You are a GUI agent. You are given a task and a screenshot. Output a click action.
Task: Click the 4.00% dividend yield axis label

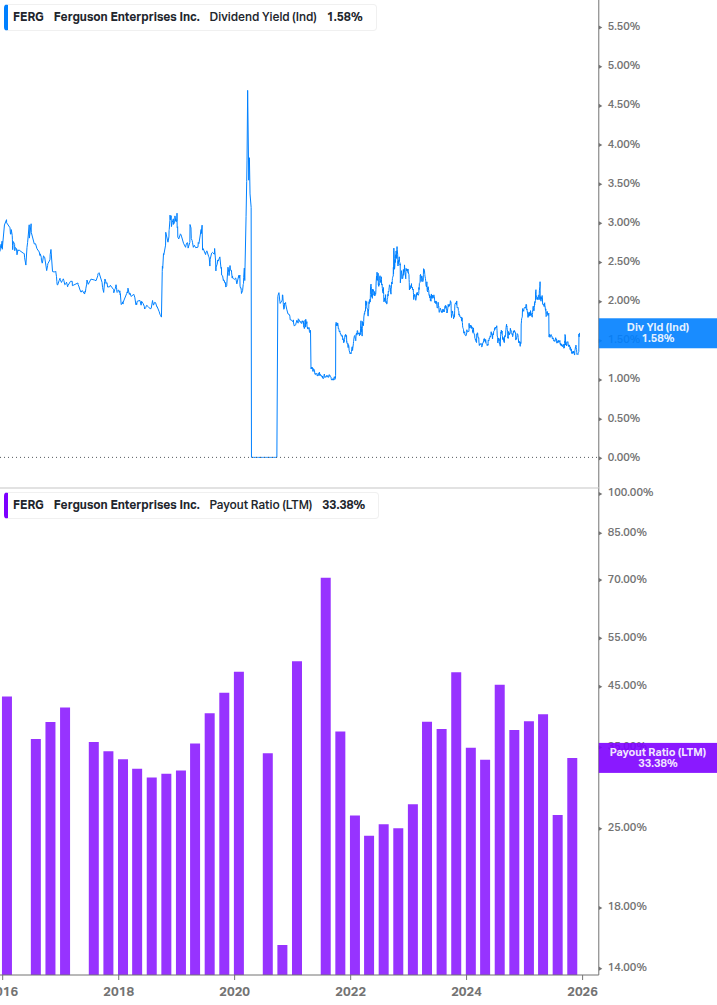pyautogui.click(x=623, y=144)
